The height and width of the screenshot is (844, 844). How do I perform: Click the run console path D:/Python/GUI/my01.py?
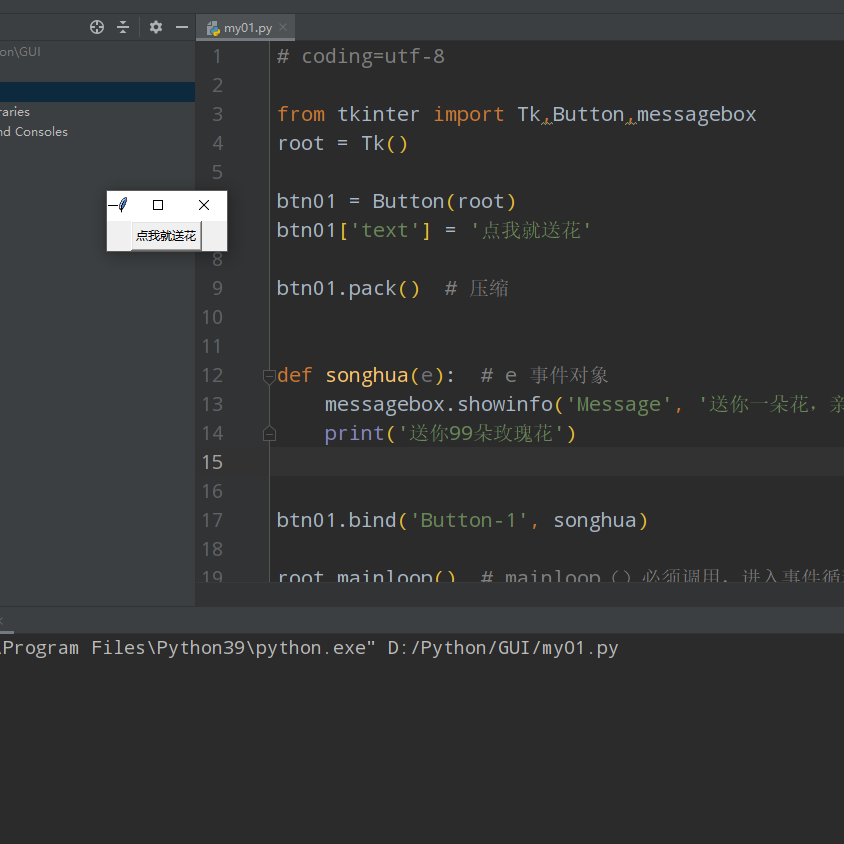503,648
